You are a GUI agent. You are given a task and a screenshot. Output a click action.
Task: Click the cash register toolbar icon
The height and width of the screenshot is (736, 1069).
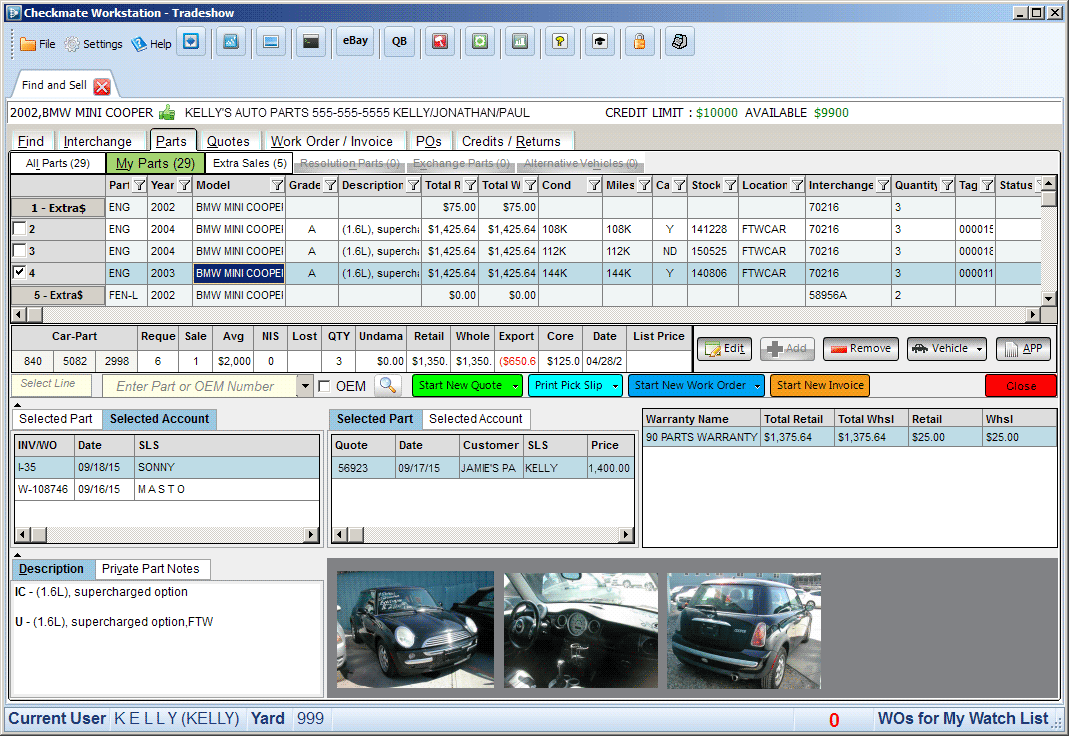(680, 42)
